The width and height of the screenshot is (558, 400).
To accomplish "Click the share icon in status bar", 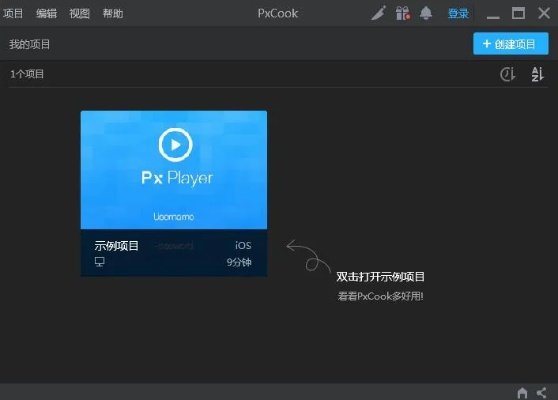I will click(542, 393).
